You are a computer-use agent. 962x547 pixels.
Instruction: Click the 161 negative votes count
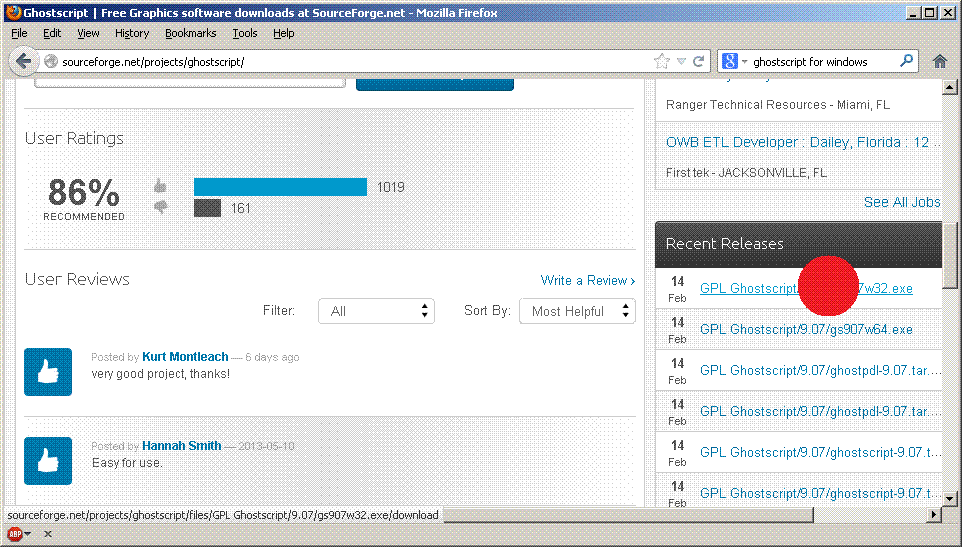pyautogui.click(x=240, y=208)
